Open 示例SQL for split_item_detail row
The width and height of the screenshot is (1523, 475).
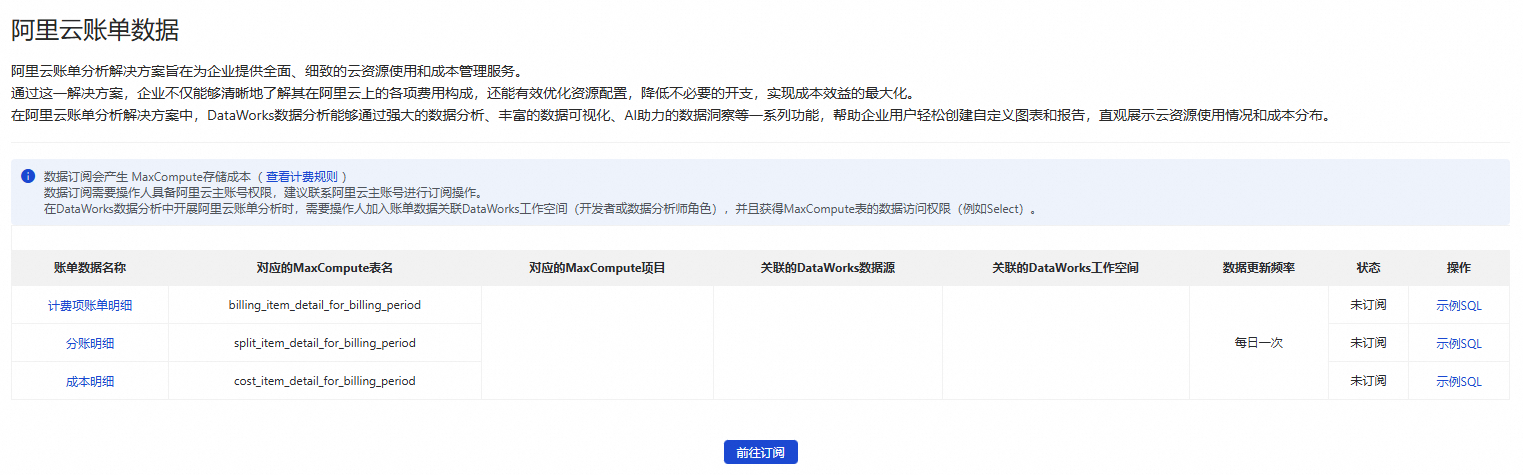[1459, 343]
